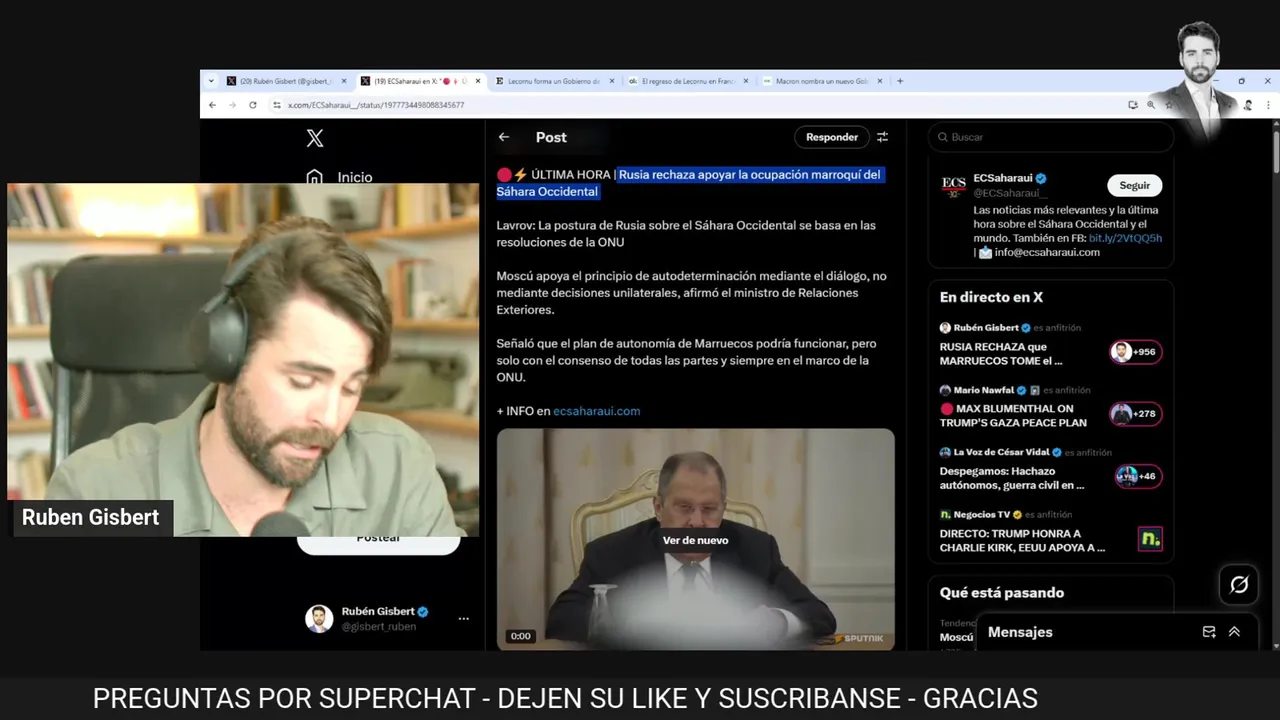Click the ECSaharaui account name
This screenshot has height=720, width=1280.
click(1003, 178)
